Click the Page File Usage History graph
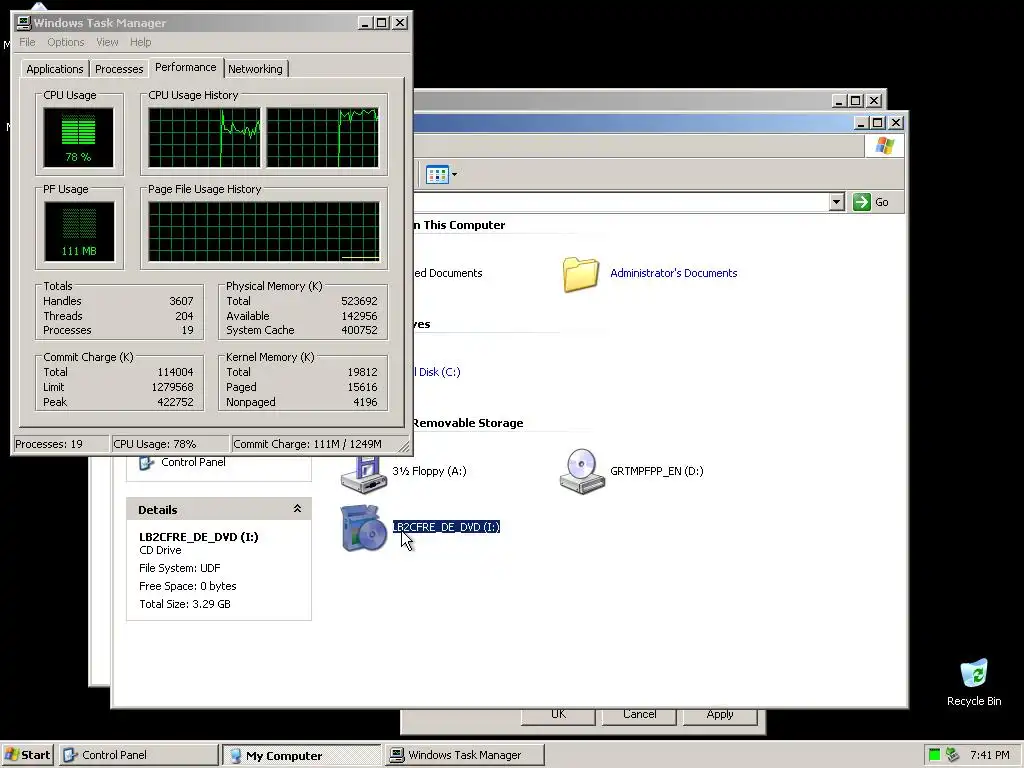This screenshot has width=1024, height=768. 263,232
